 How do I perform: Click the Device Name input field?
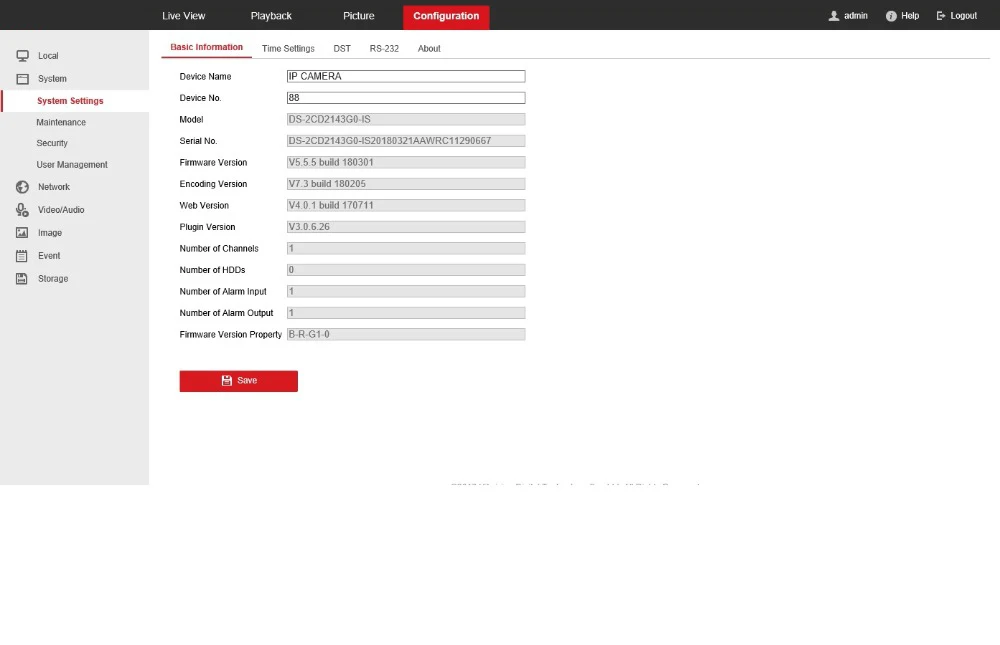point(406,77)
